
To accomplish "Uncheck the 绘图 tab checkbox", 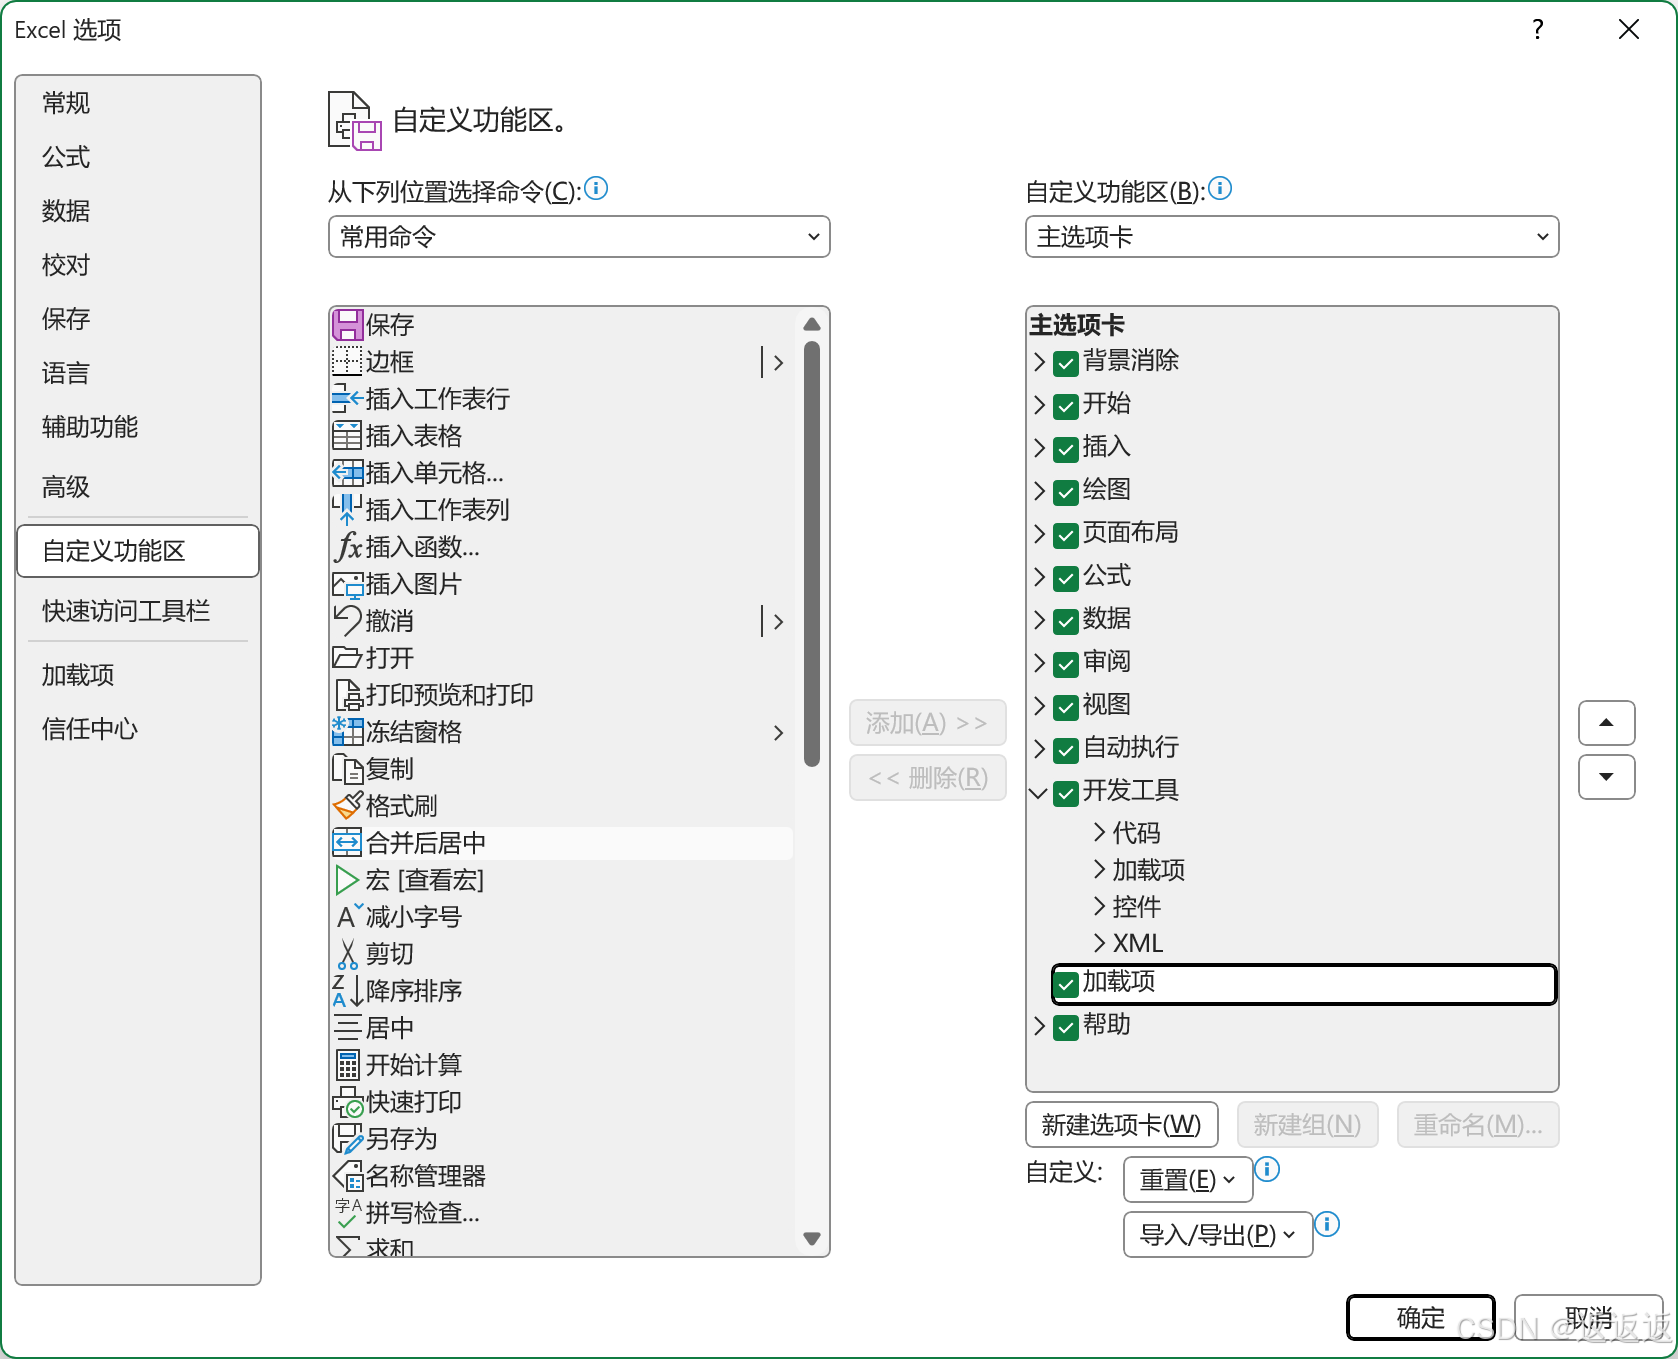I will coord(1066,491).
